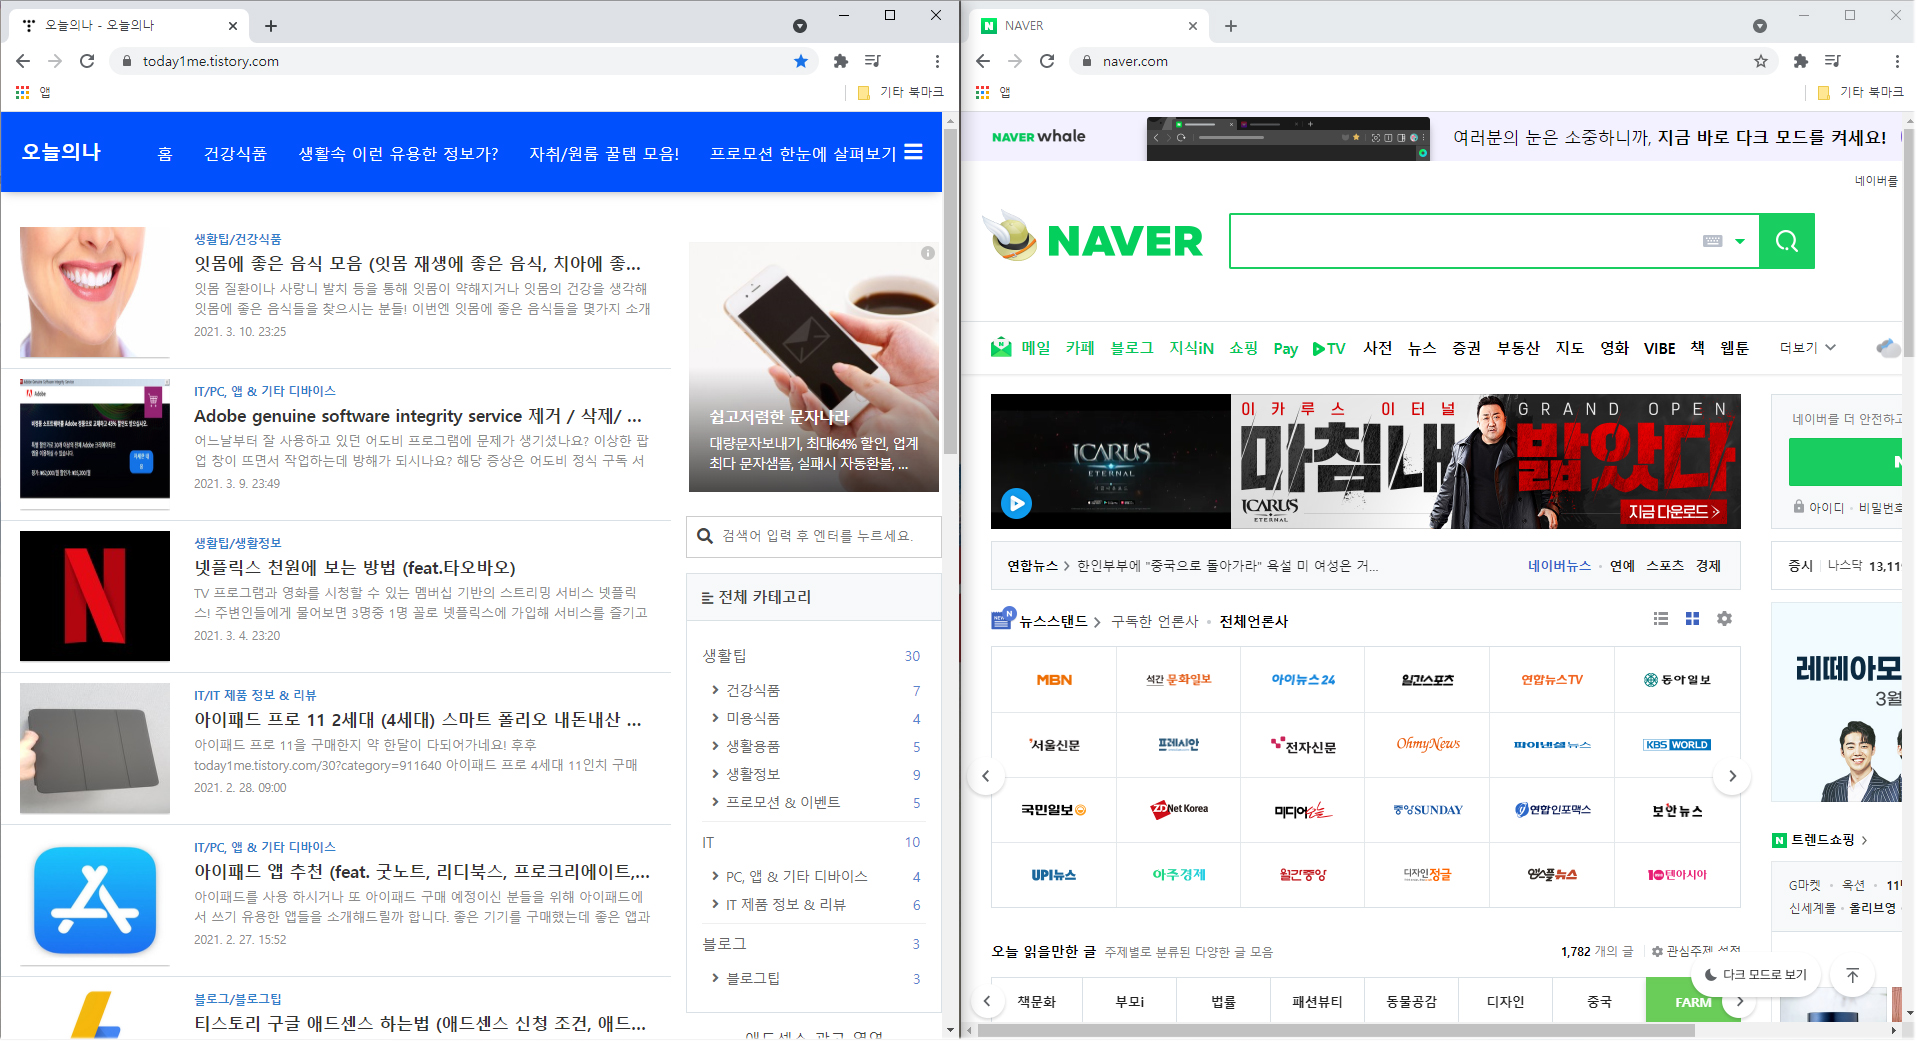Reload the today1me.tistory.com page
Screen dimensions: 1917x1041
[87, 61]
